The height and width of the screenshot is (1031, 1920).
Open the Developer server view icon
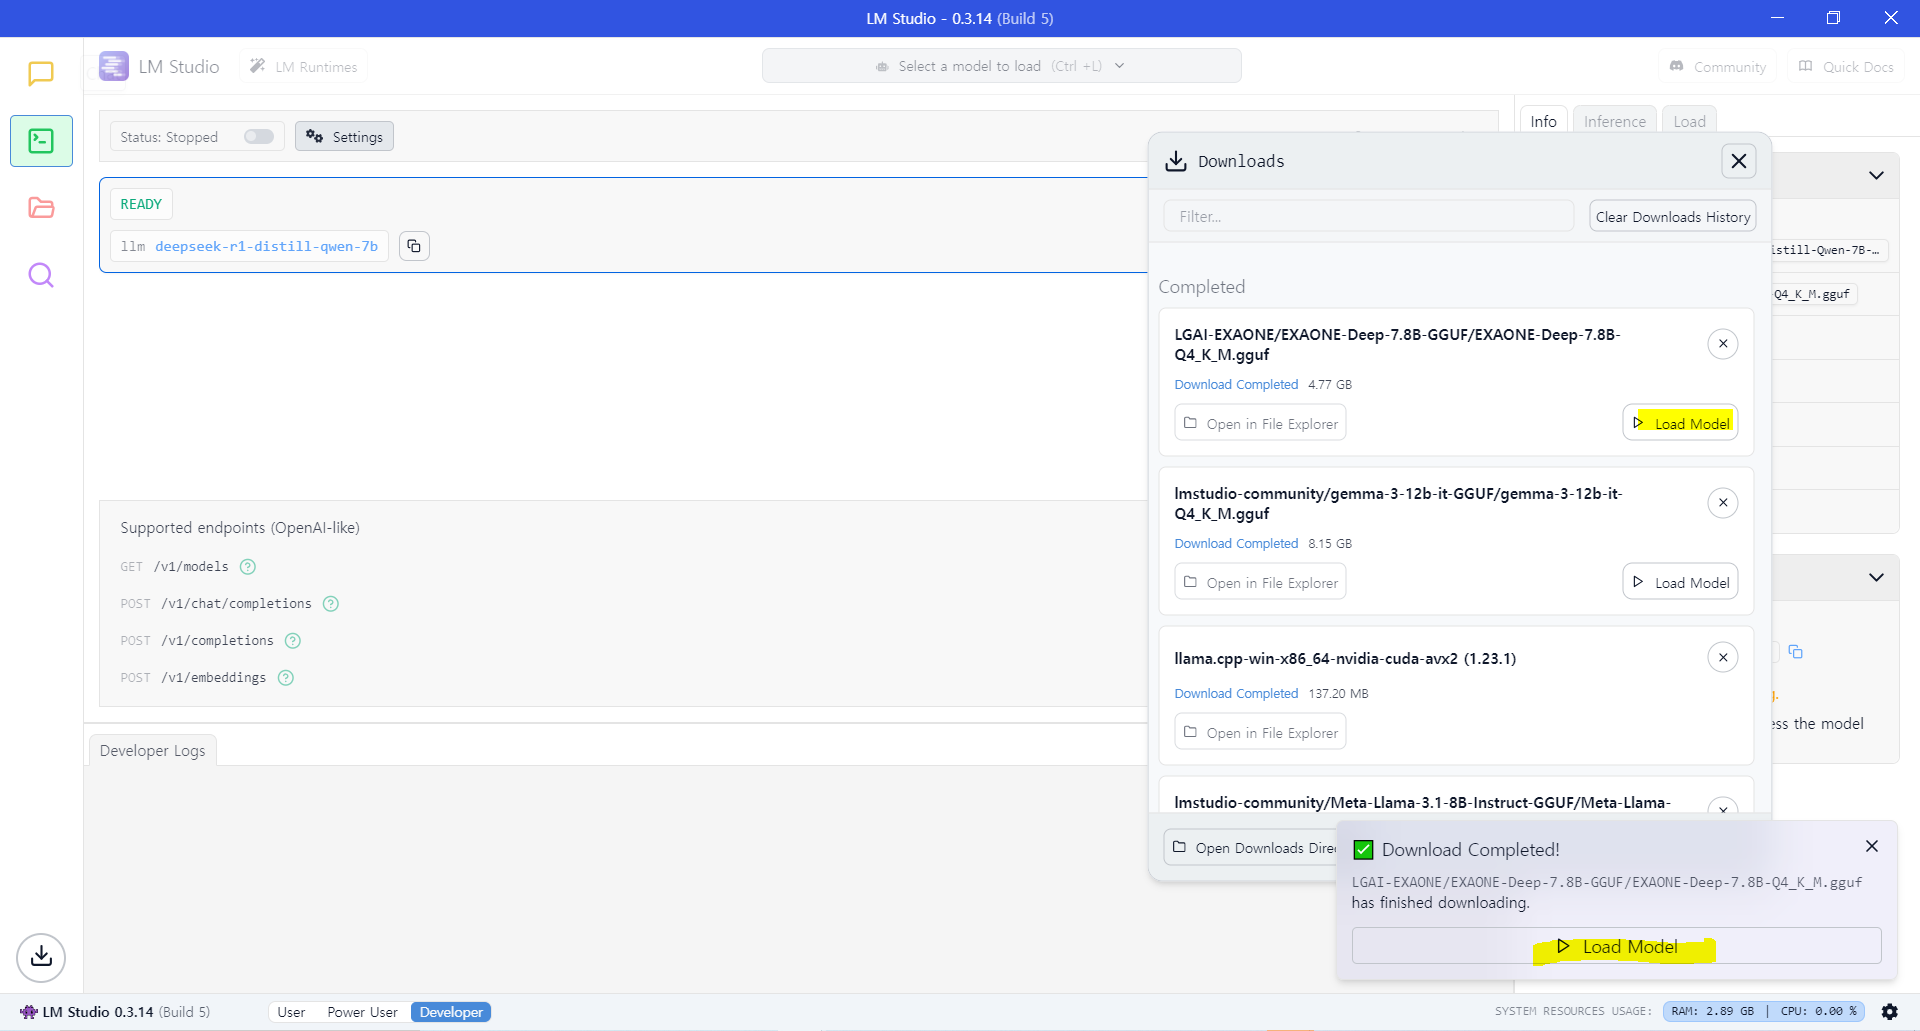[41, 141]
